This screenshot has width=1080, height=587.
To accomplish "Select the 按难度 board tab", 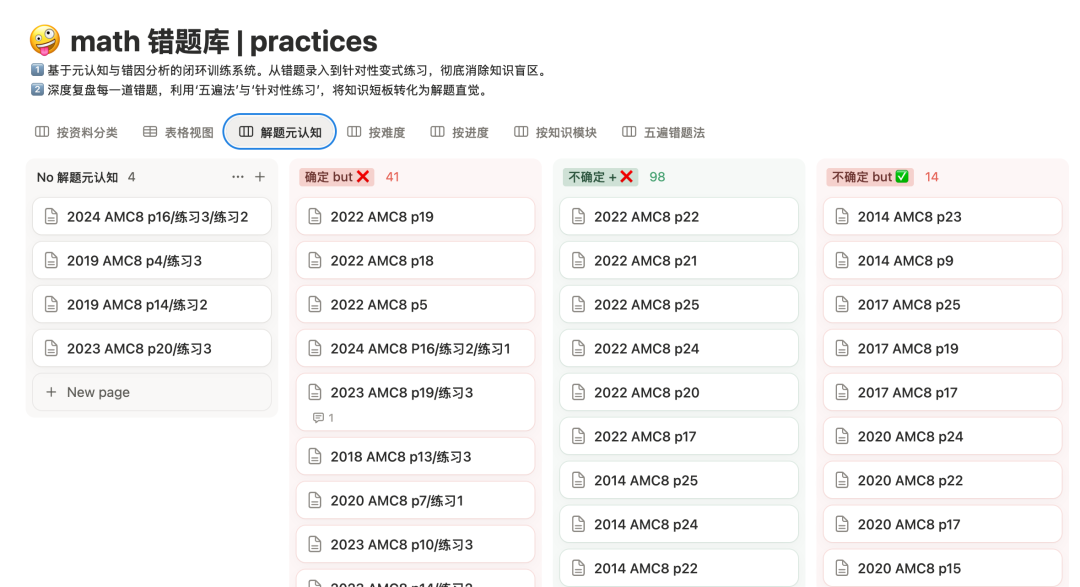I will coord(376,132).
